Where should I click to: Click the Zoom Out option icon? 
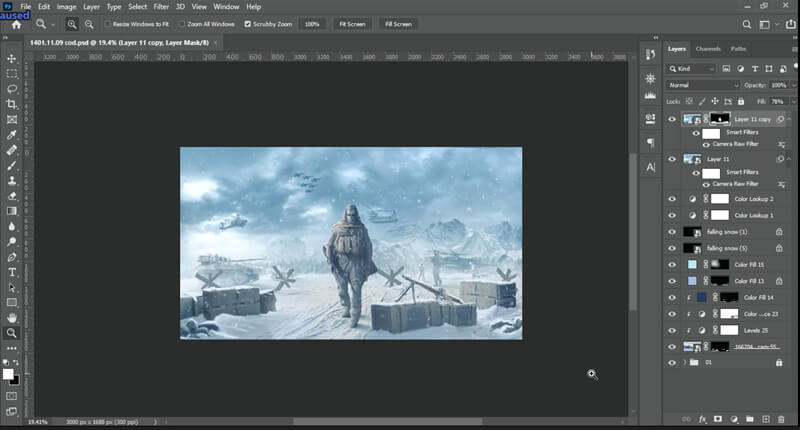pos(89,24)
